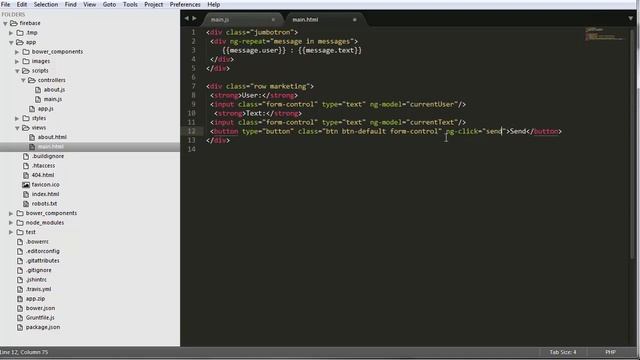640x360 pixels.
Task: Open package.json file
Action: pos(42,327)
